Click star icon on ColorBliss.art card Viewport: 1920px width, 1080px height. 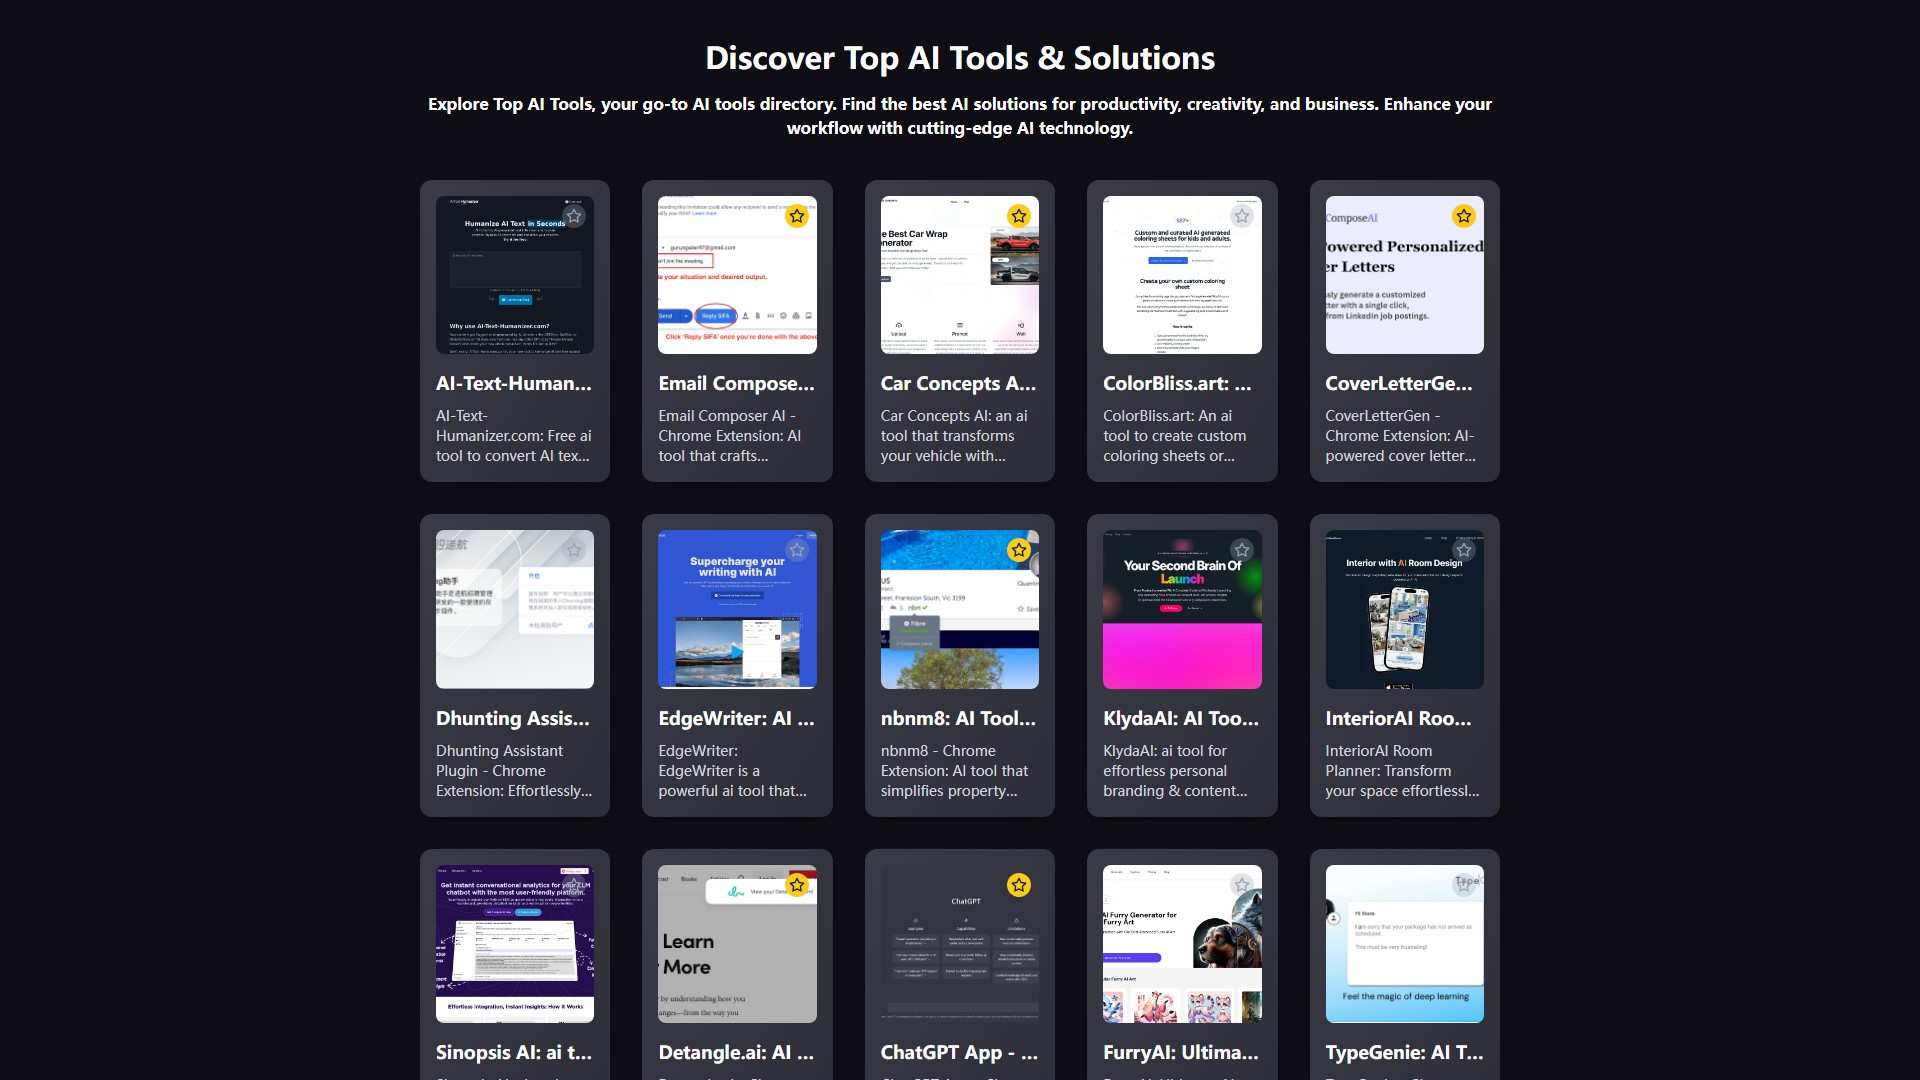pos(1241,216)
